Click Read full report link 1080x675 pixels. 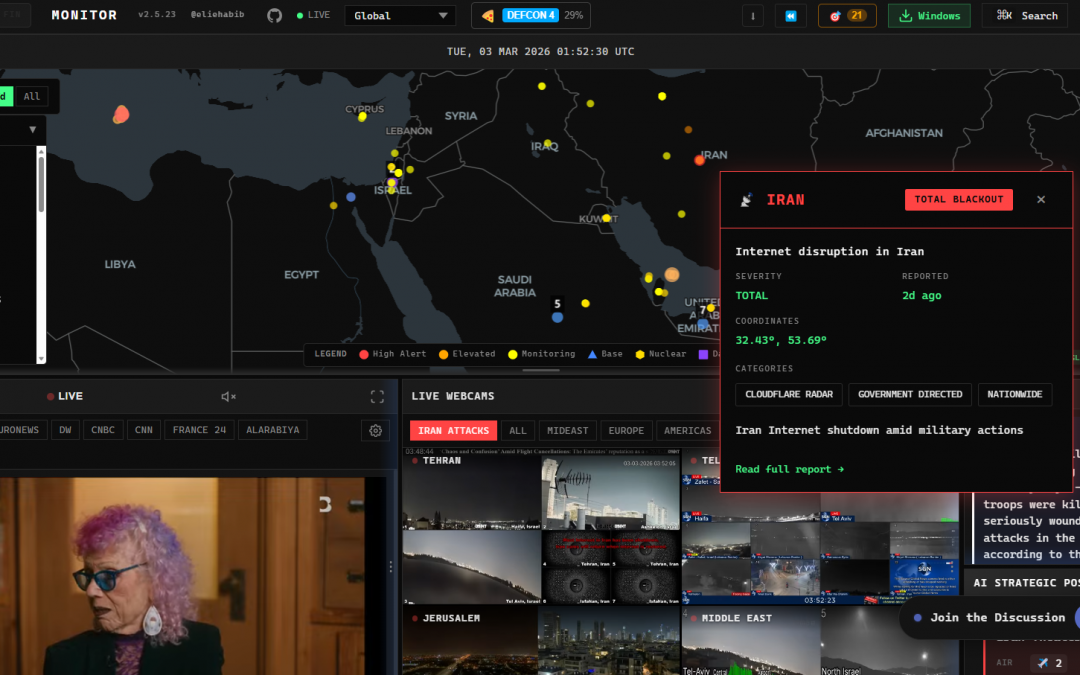[x=789, y=469]
